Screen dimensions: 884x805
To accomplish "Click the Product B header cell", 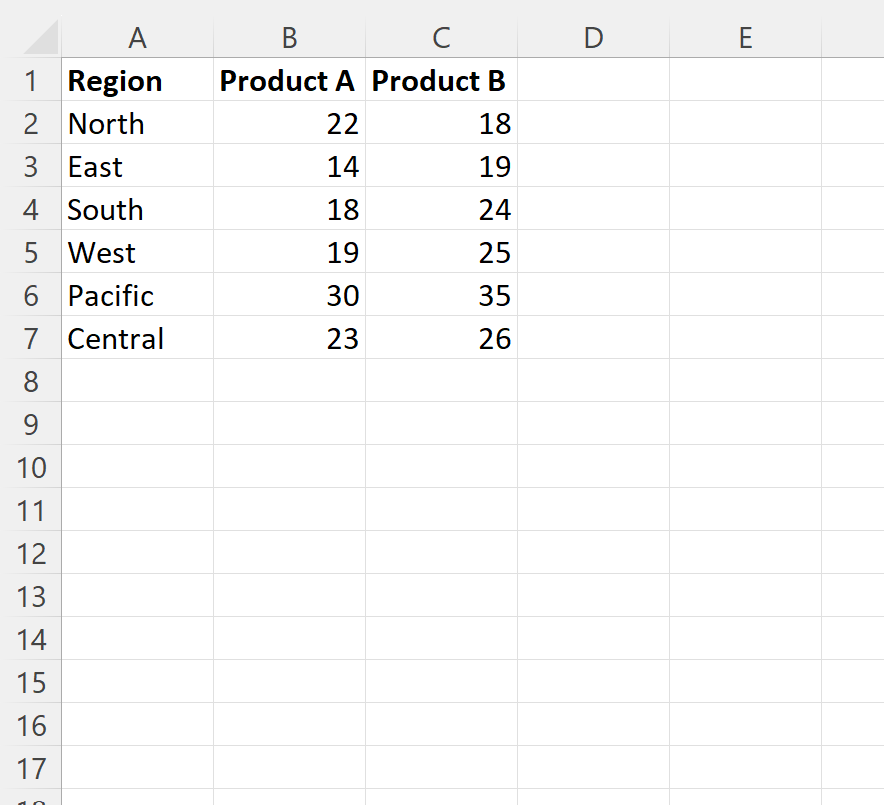I will (x=439, y=81).
